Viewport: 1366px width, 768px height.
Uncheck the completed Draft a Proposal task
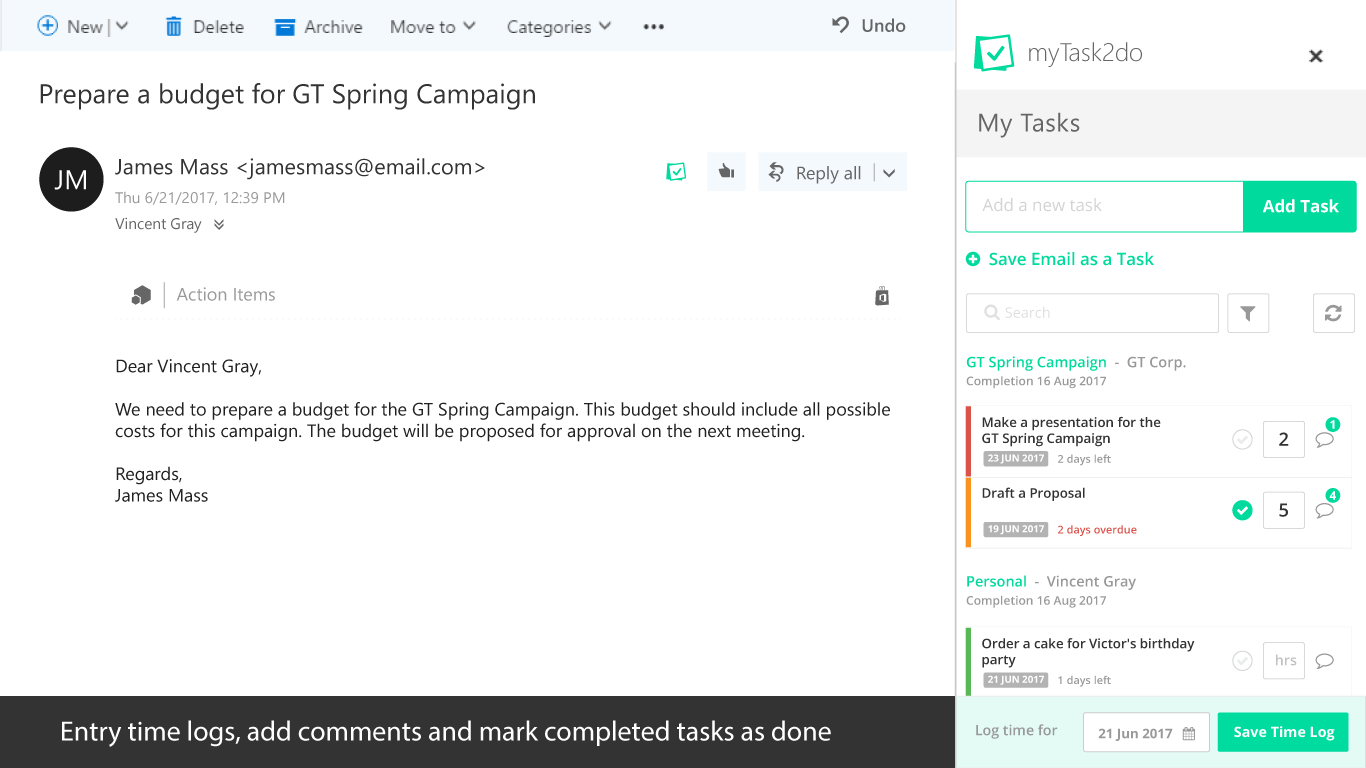point(1242,511)
